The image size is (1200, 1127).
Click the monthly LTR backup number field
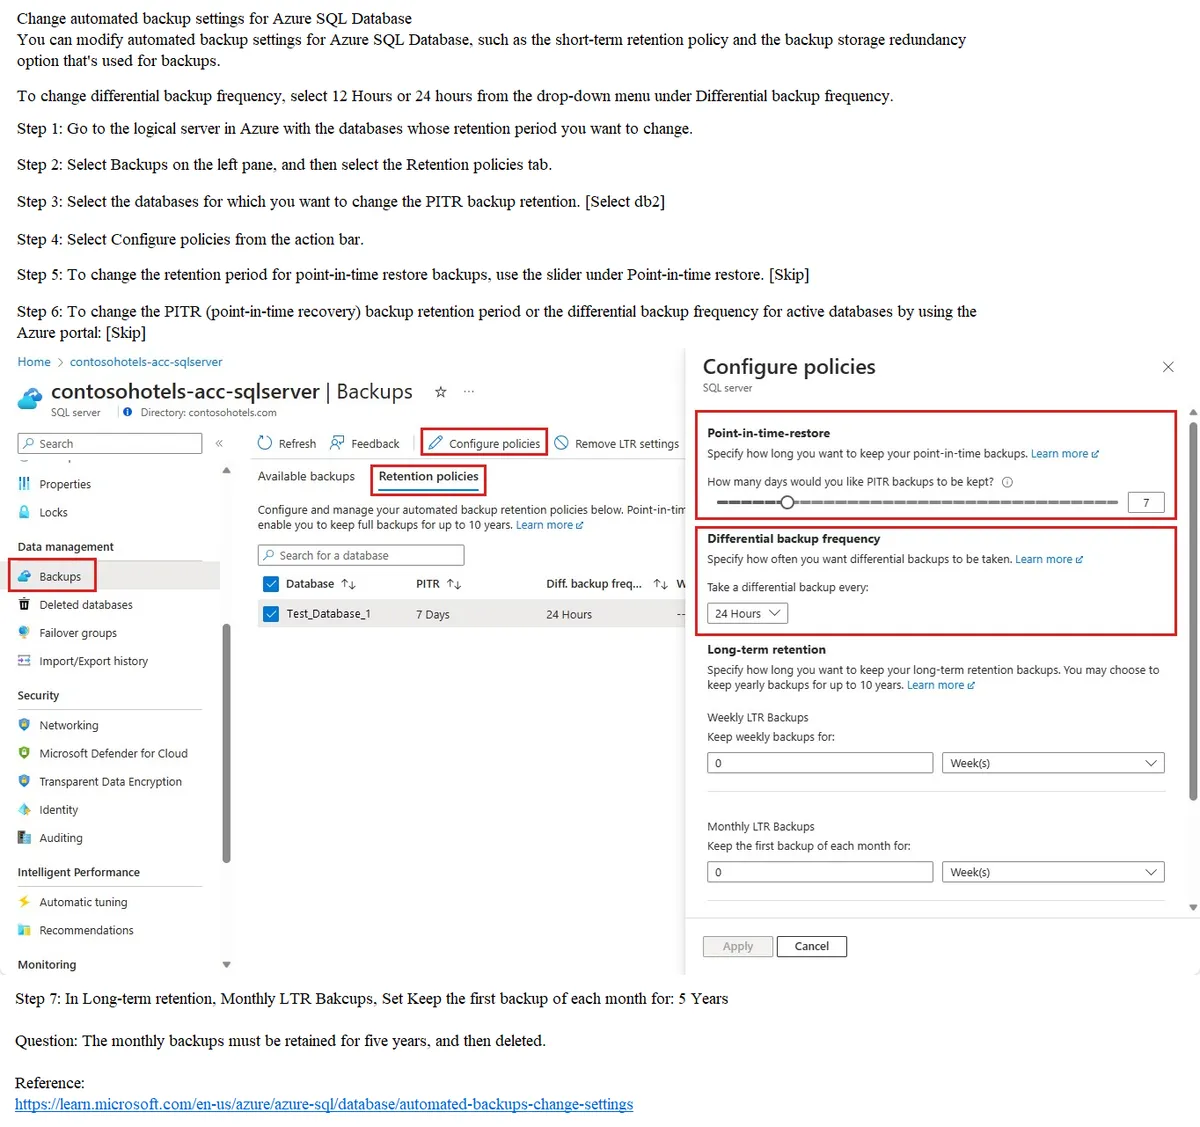click(820, 872)
